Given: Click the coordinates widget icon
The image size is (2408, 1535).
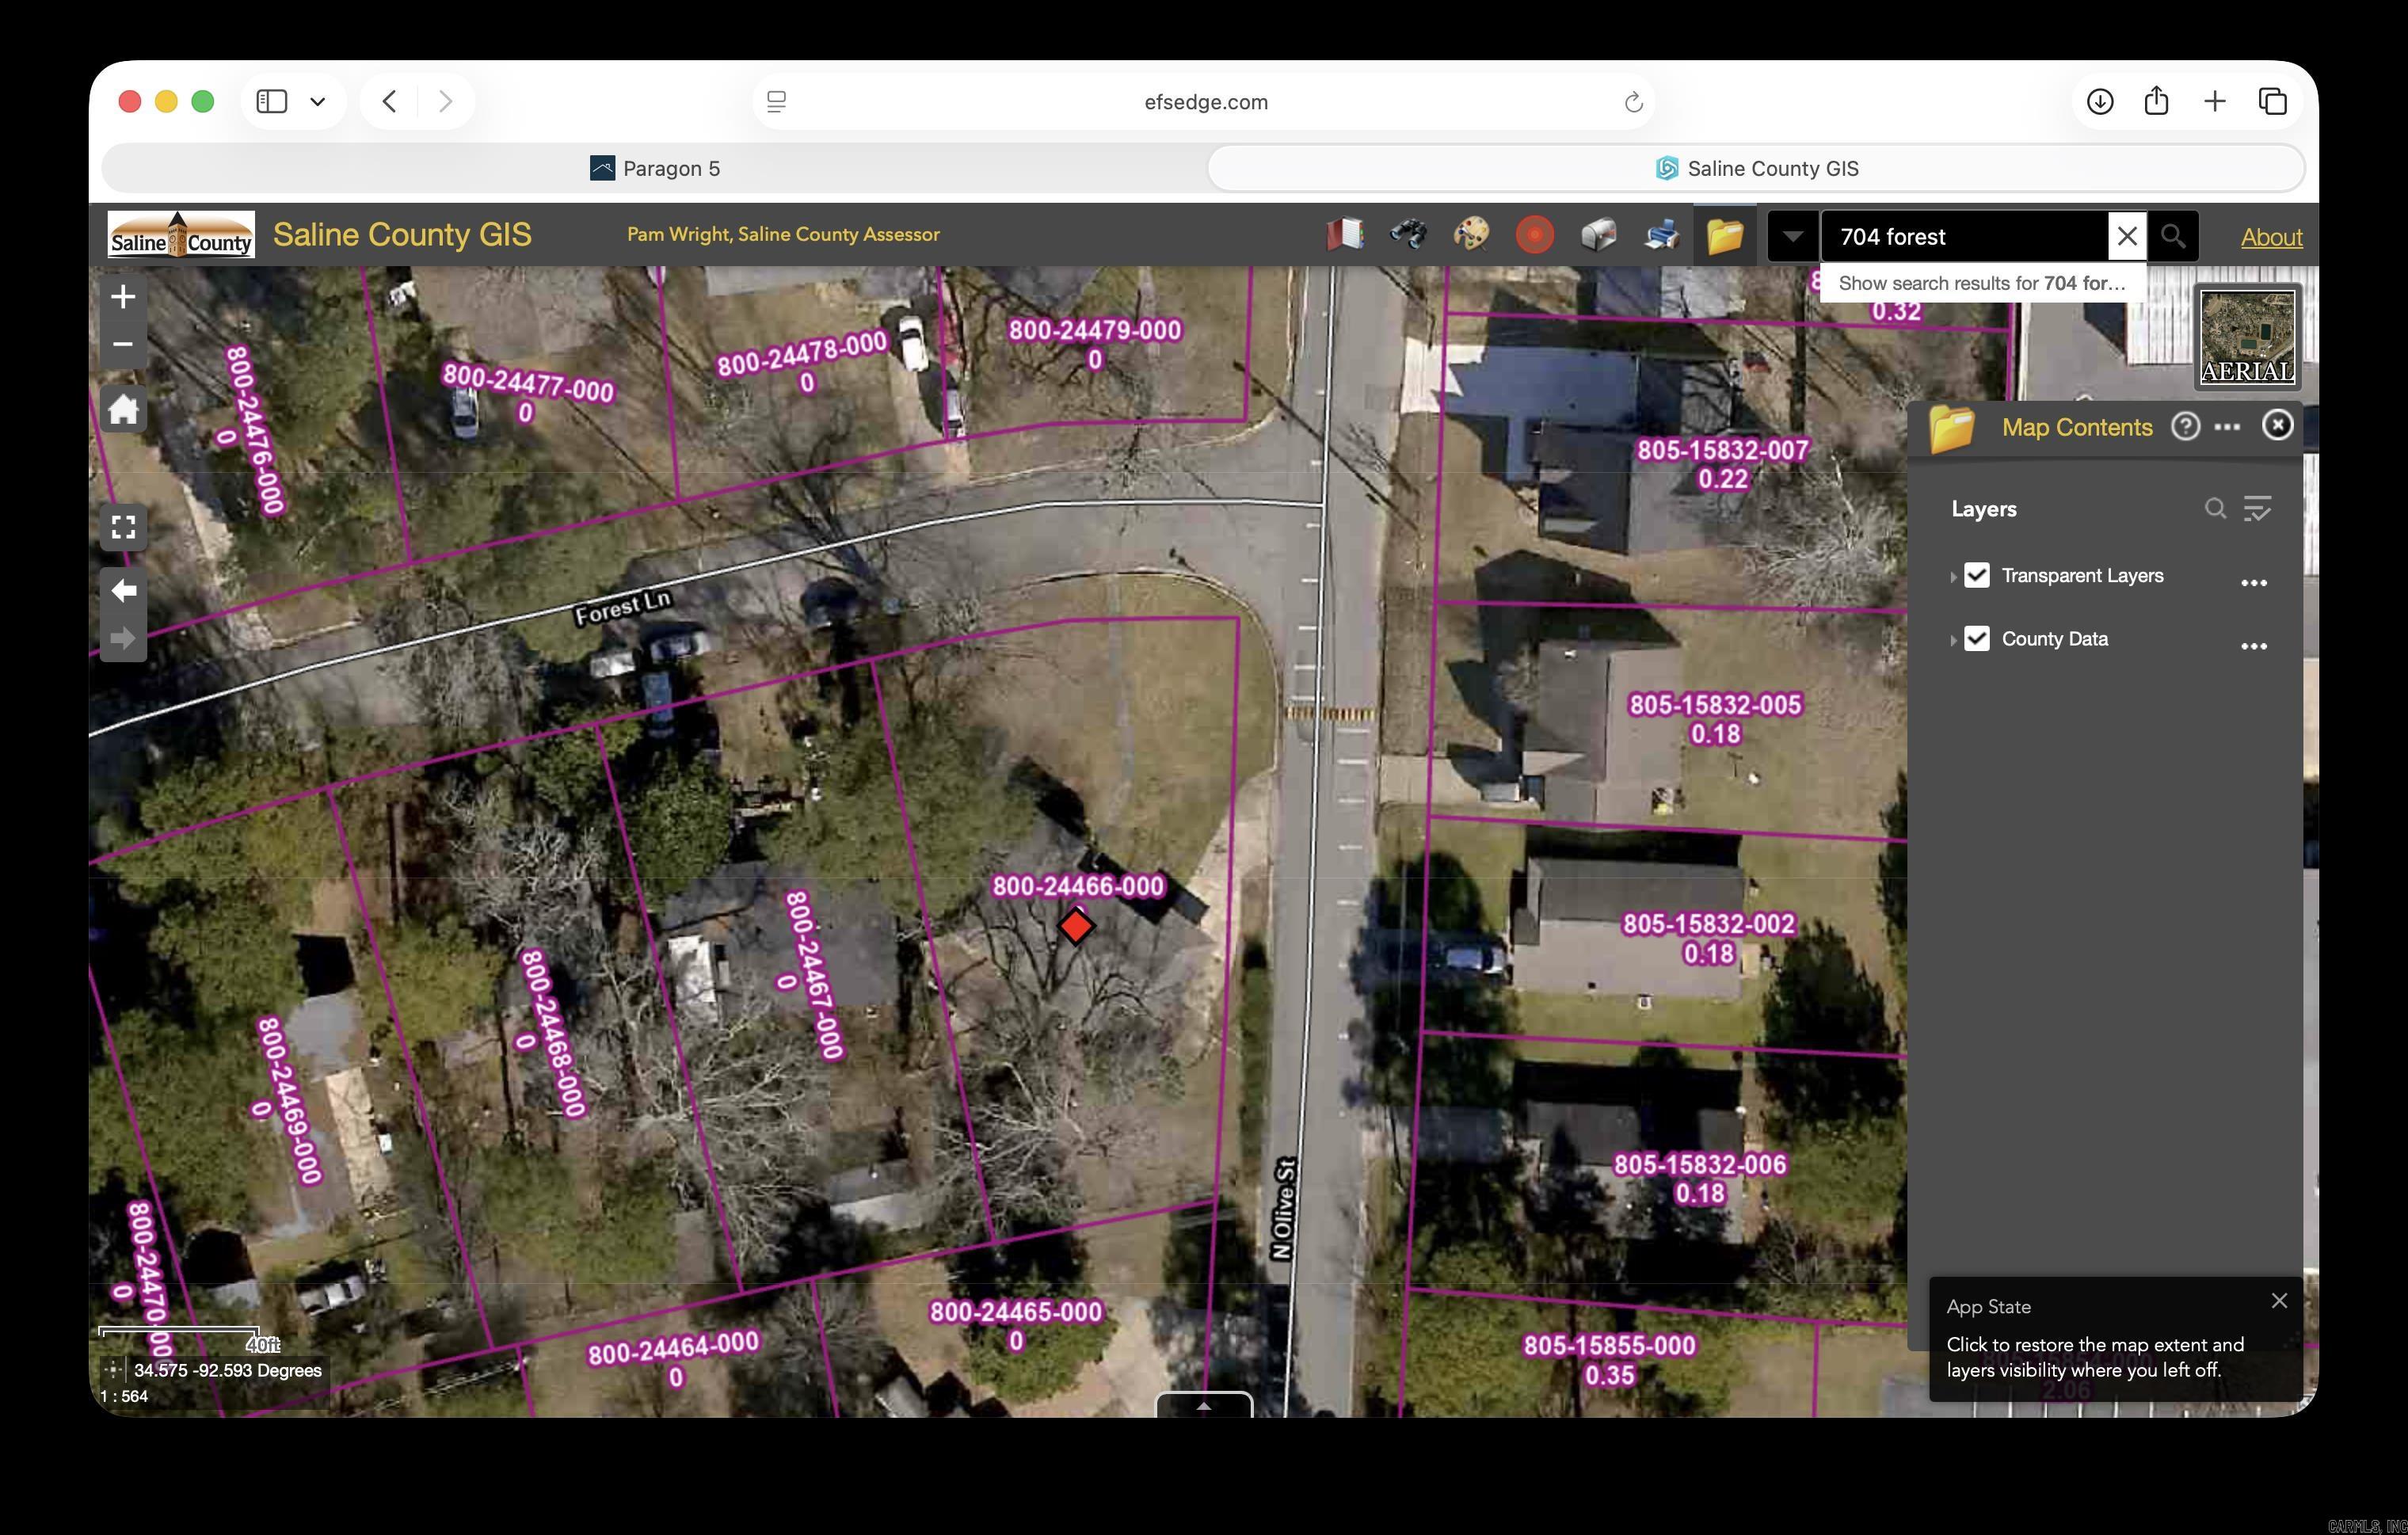Looking at the screenshot, I should 113,1370.
